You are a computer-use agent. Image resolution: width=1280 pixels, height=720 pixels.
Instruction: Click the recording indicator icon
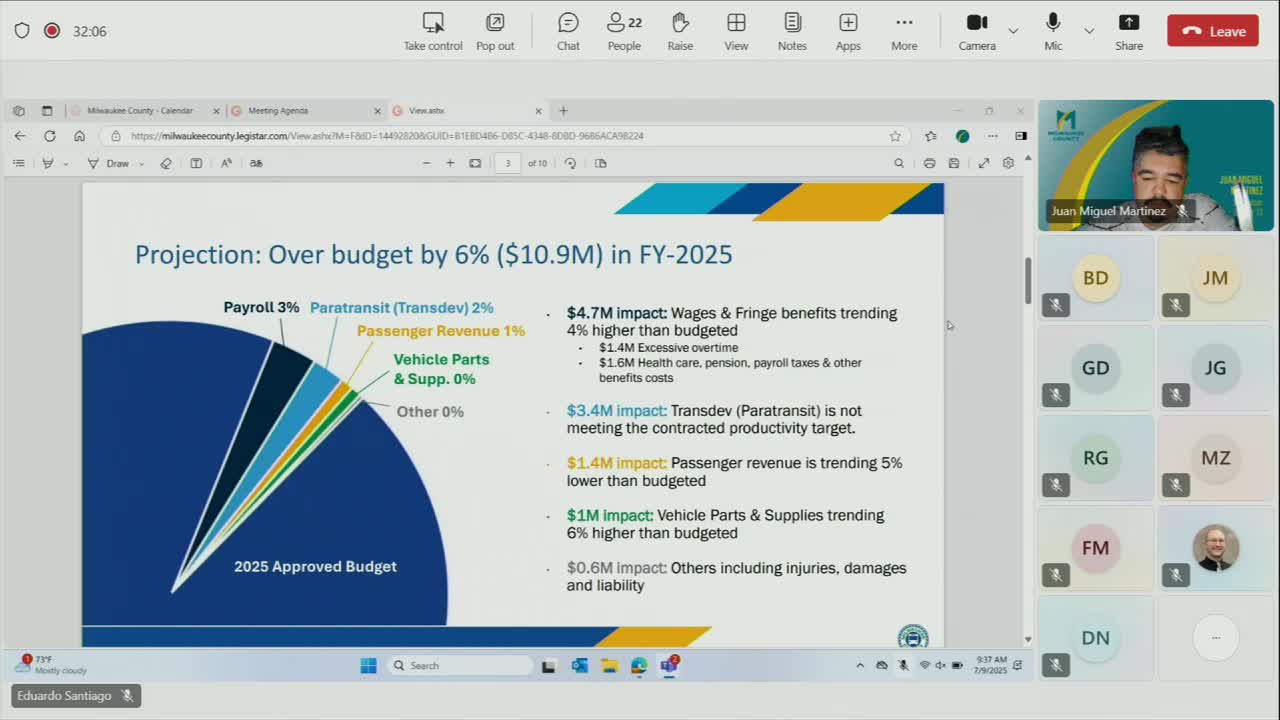click(52, 31)
